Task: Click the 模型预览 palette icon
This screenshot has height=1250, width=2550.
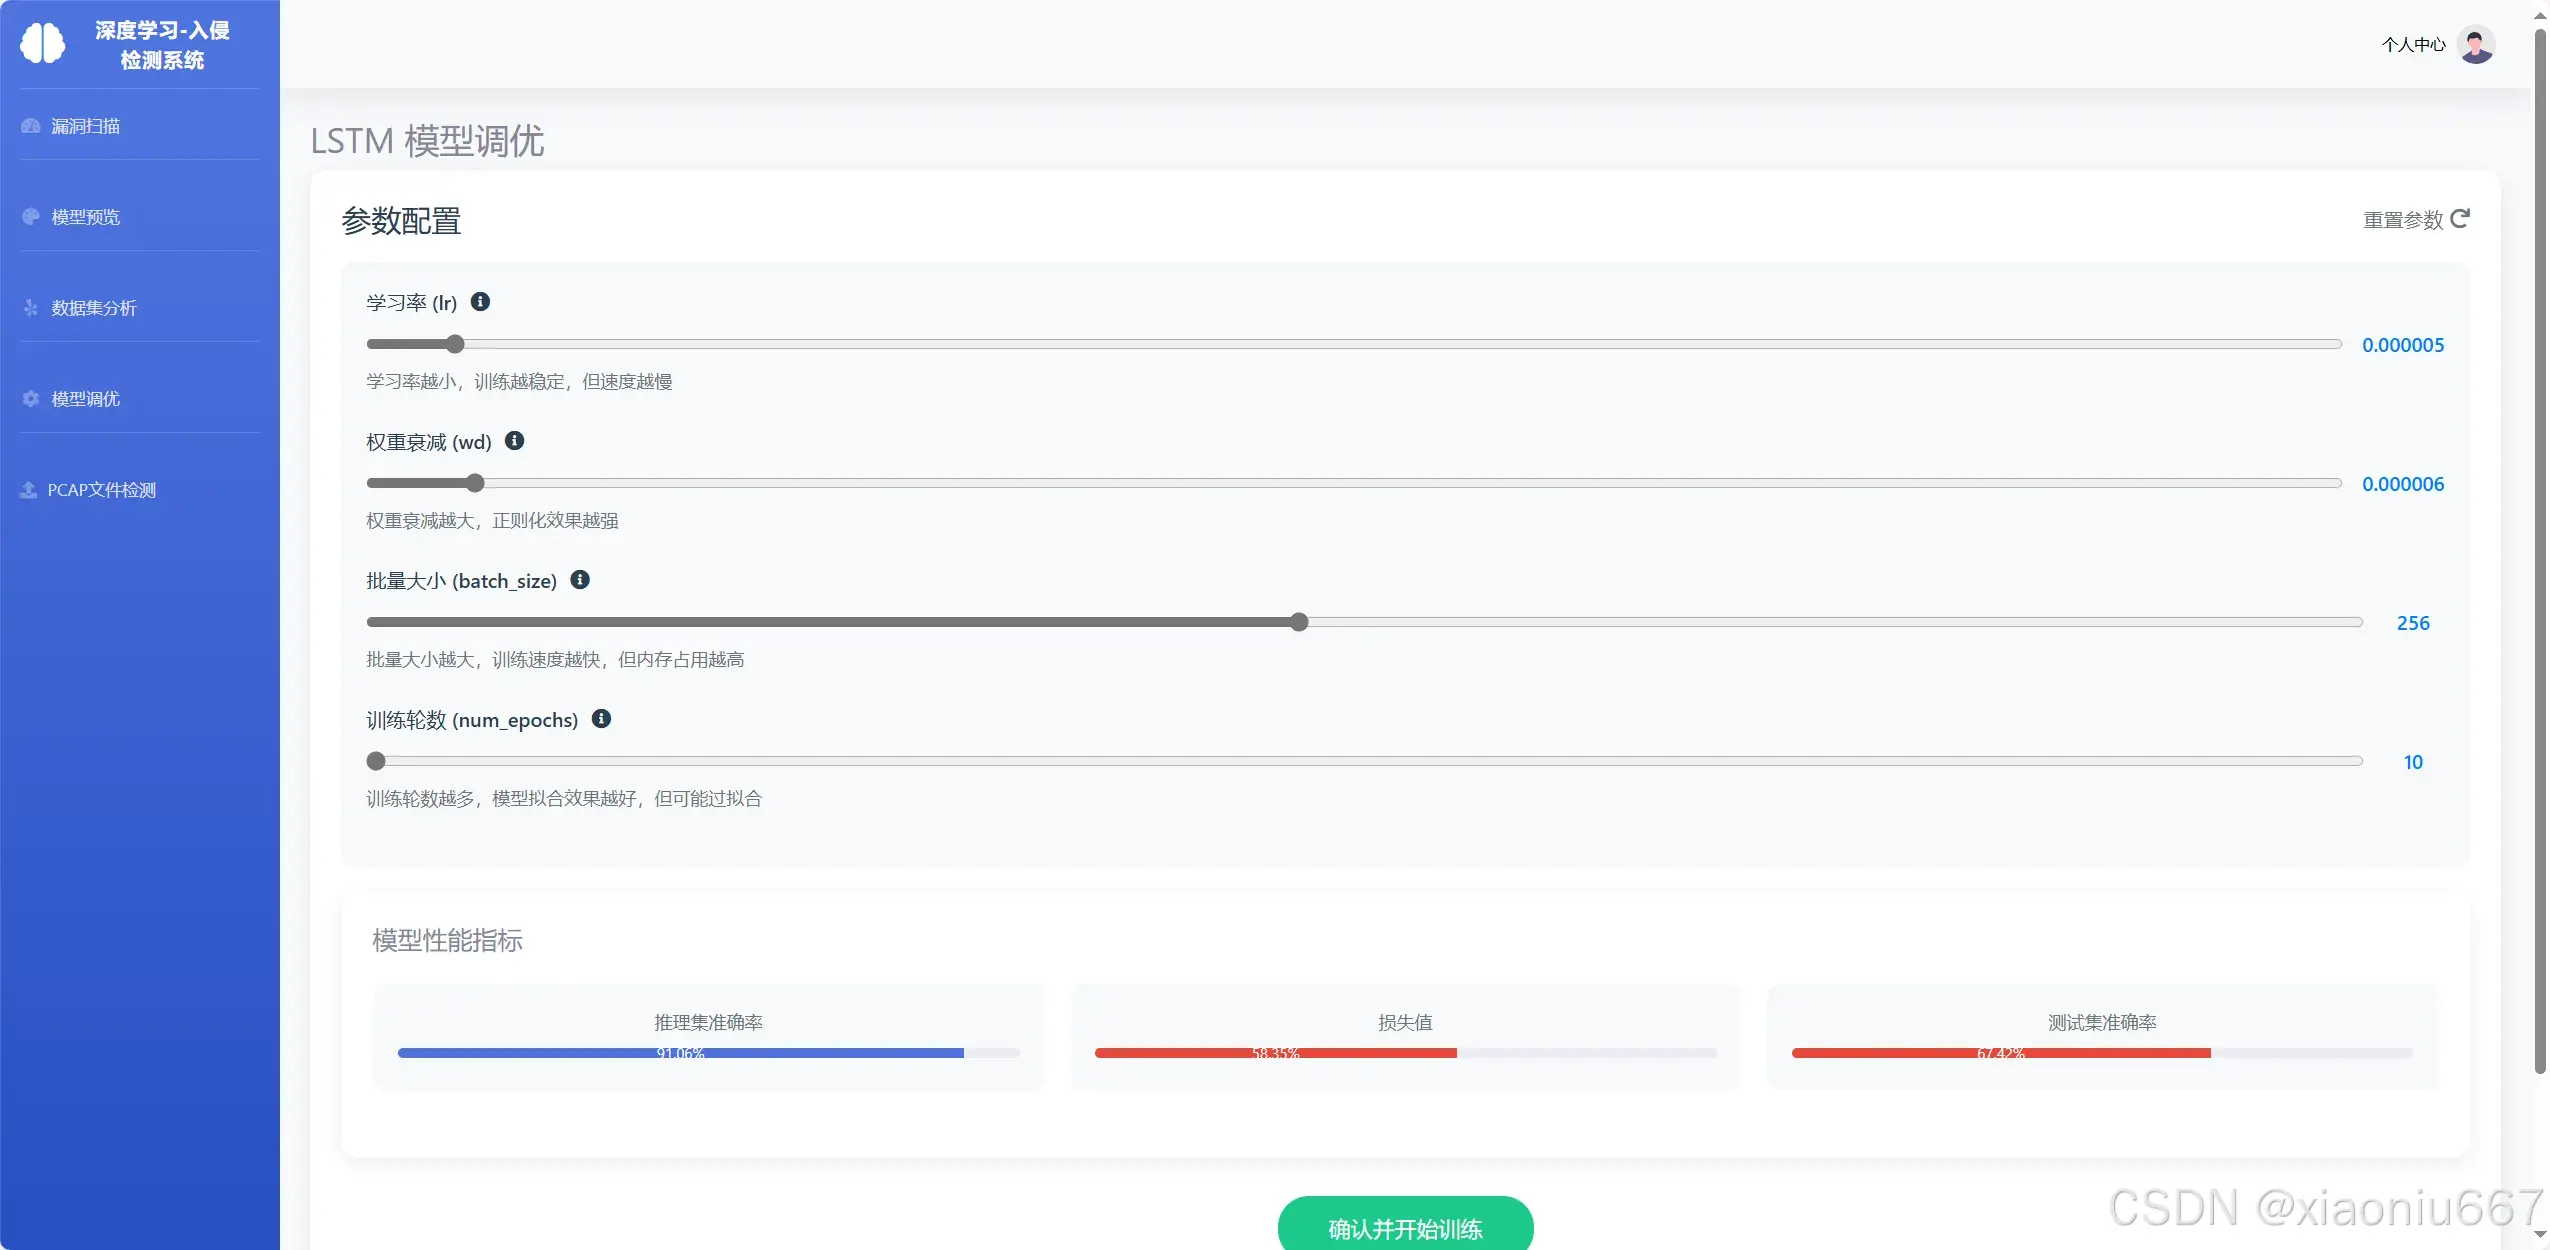Action: click(31, 217)
